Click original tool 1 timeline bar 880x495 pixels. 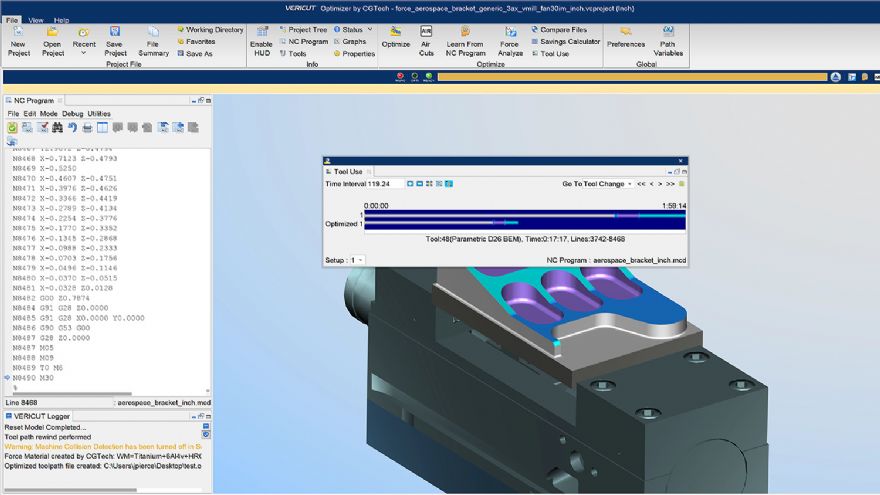tap(525, 215)
